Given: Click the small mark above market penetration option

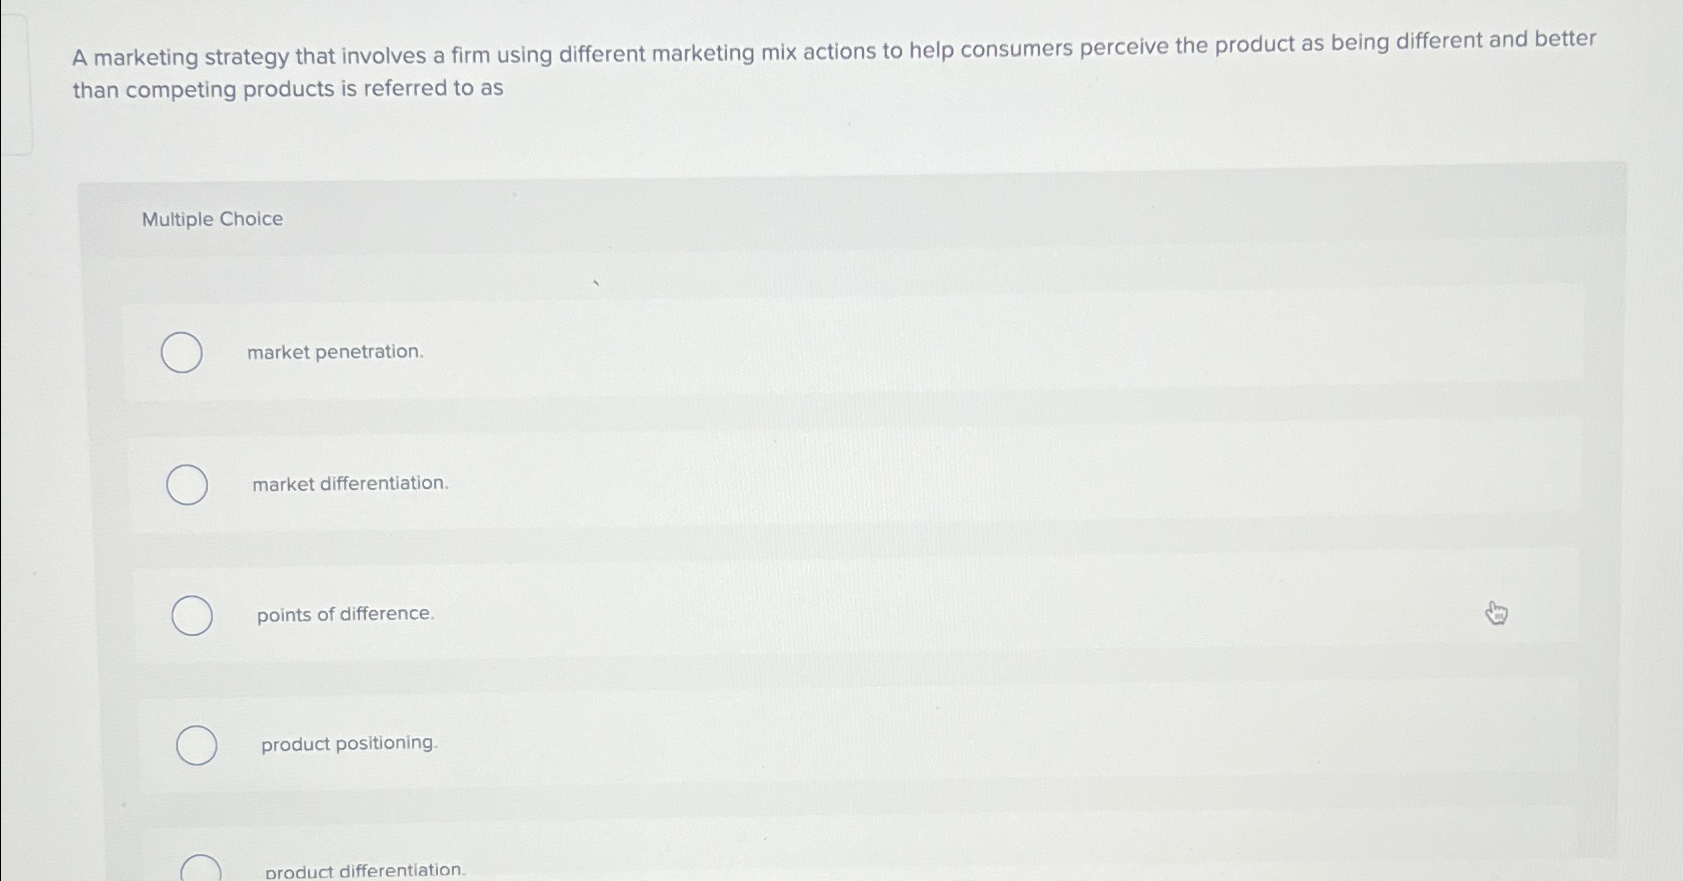Looking at the screenshot, I should [594, 285].
